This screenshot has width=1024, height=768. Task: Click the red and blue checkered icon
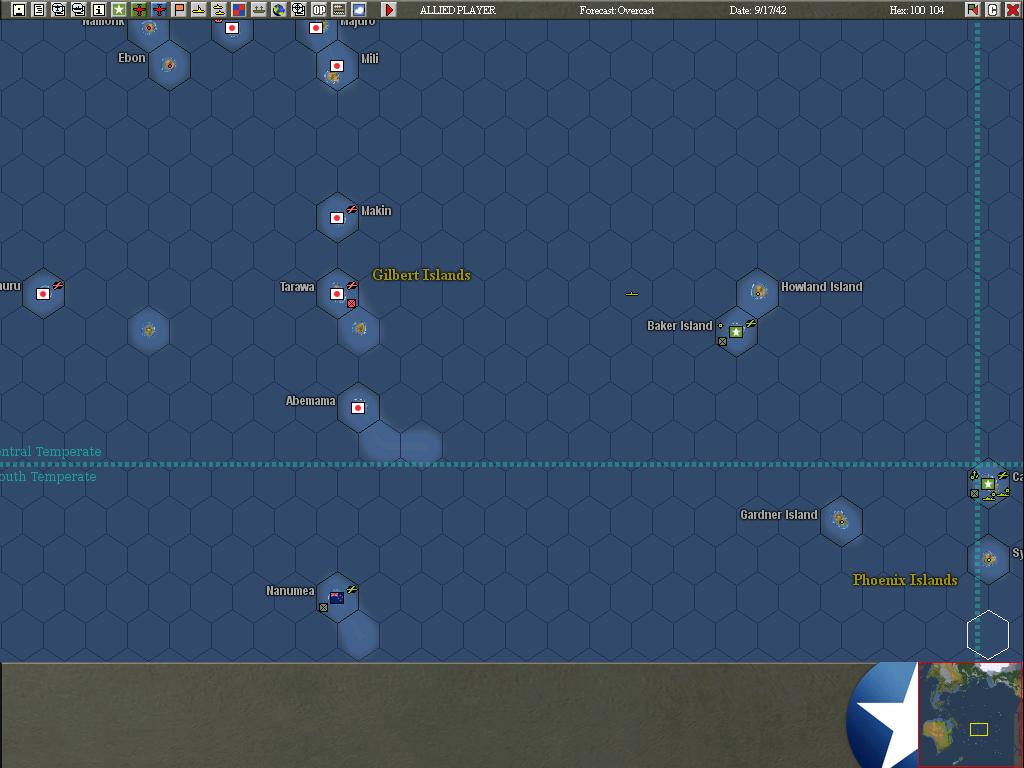pyautogui.click(x=239, y=10)
